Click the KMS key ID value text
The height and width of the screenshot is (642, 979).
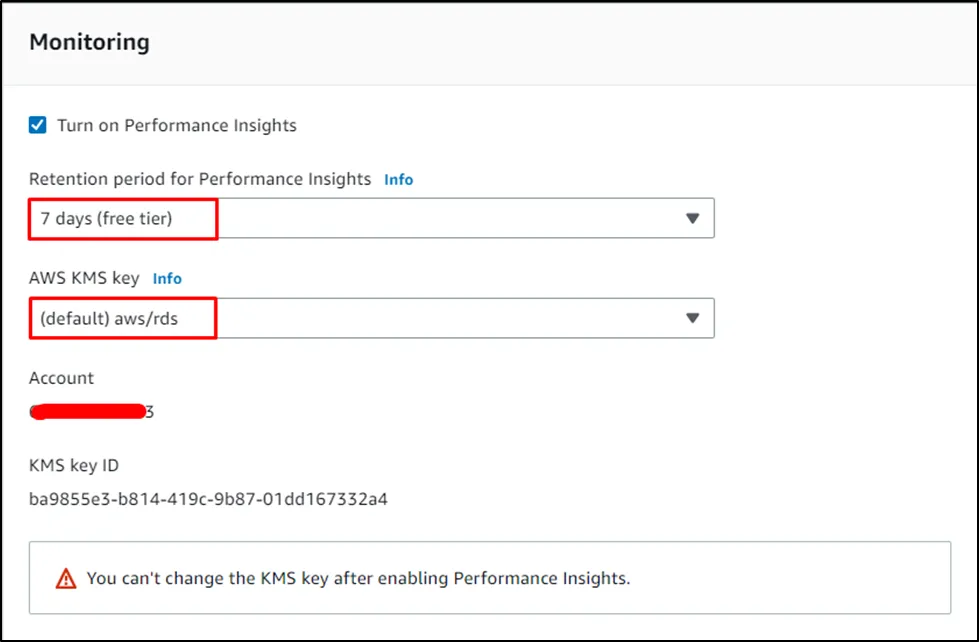208,498
